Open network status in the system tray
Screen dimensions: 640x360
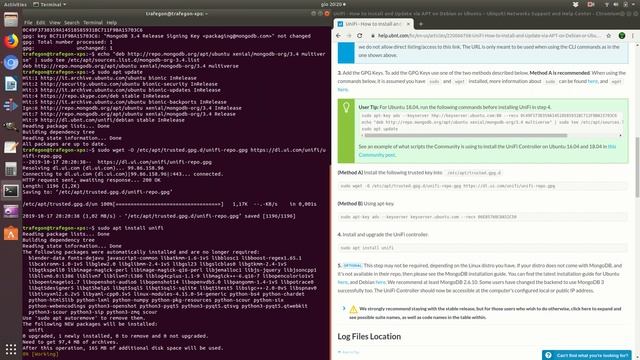pos(607,4)
